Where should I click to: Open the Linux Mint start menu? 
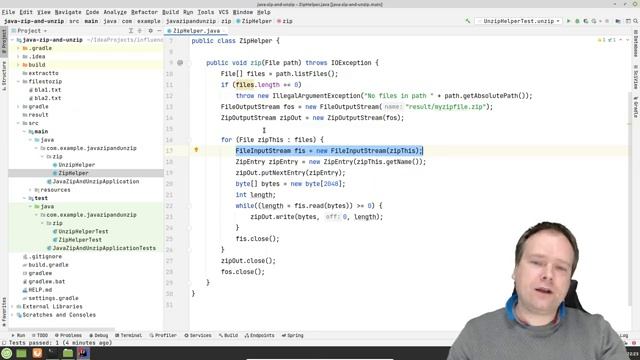click(x=6, y=353)
